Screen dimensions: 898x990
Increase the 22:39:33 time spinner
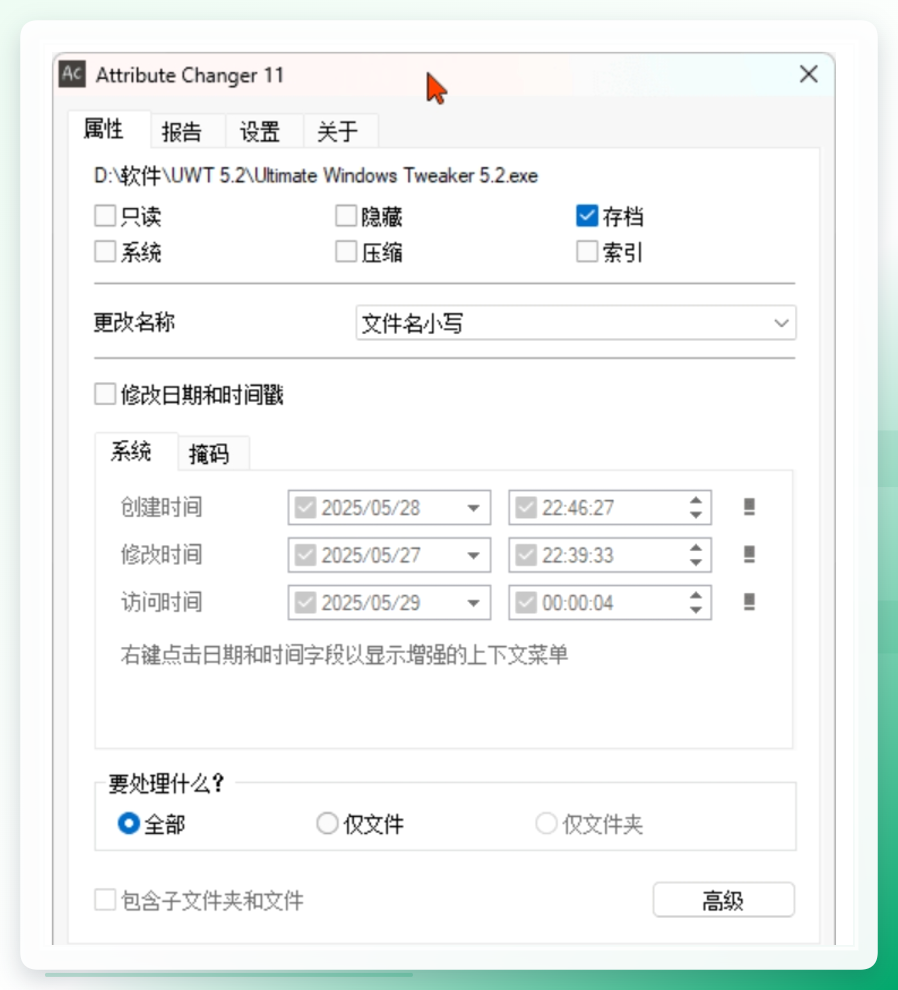pos(695,547)
